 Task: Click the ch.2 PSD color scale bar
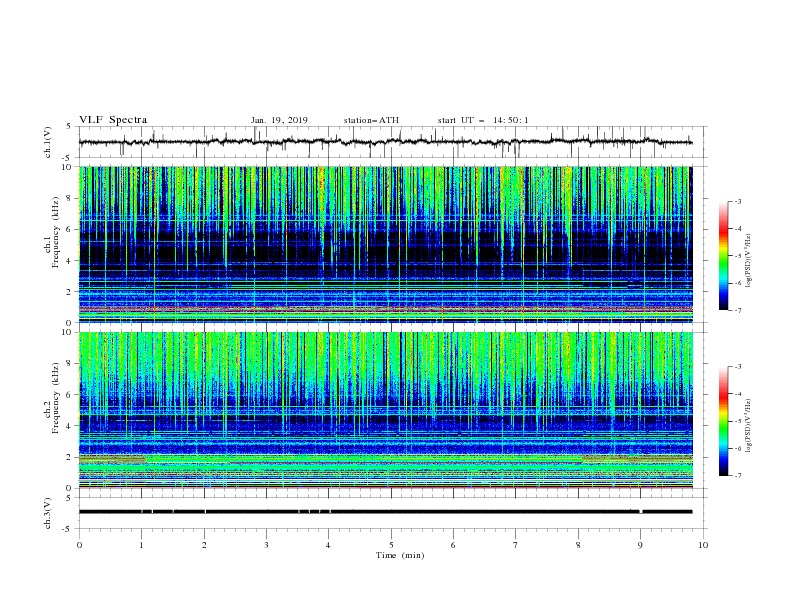(724, 421)
